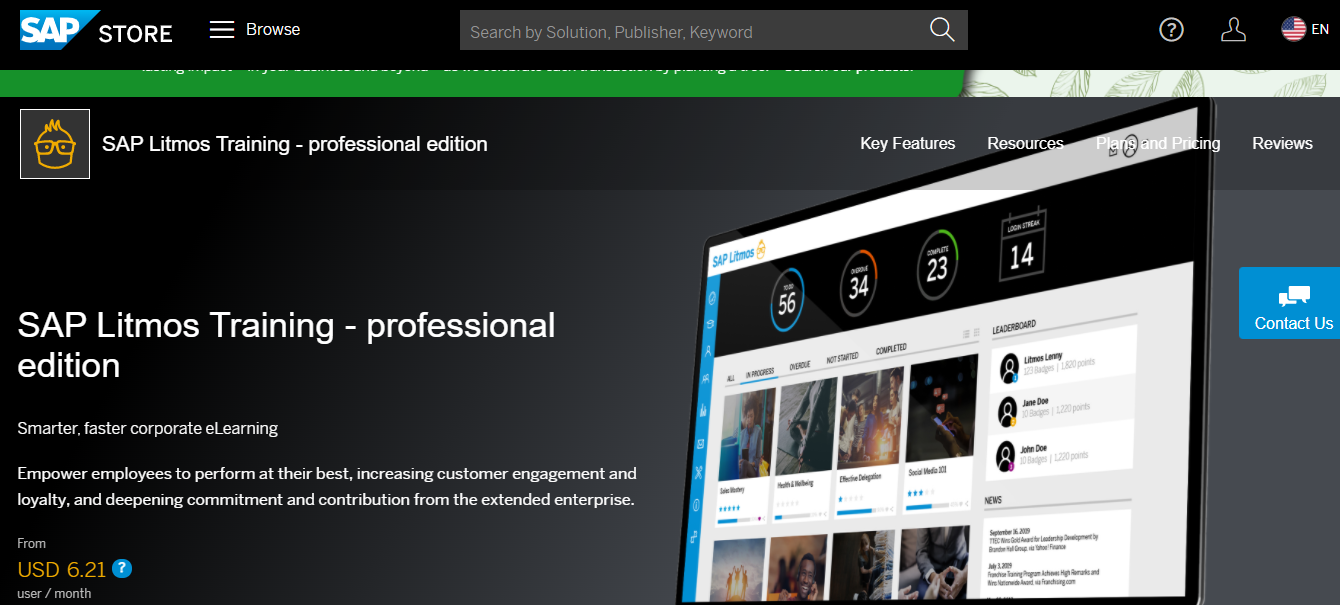Image resolution: width=1340 pixels, height=605 pixels.
Task: Open the user account icon
Action: point(1233,30)
